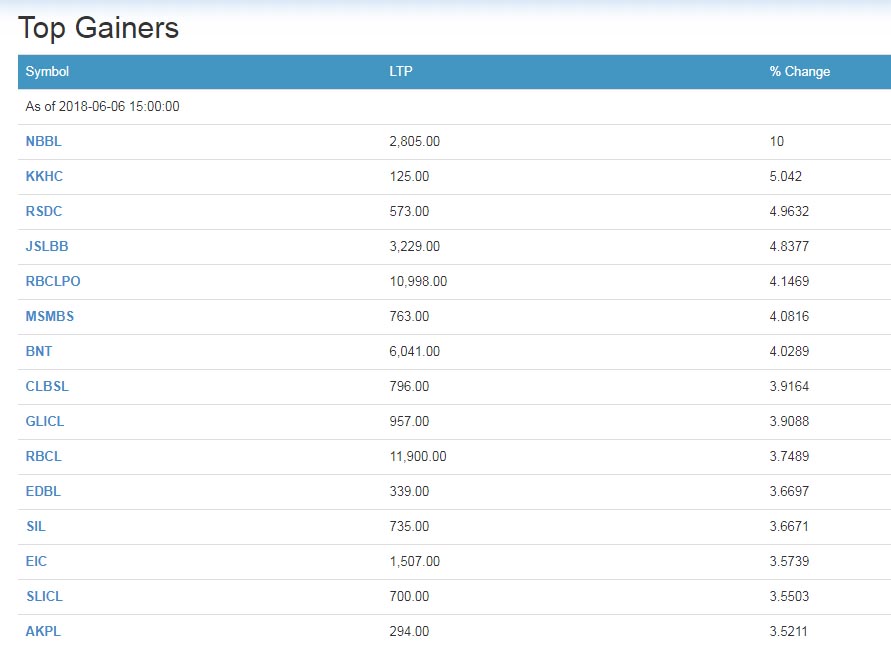Select the GLICL symbol link
The image size is (891, 648).
coord(45,421)
